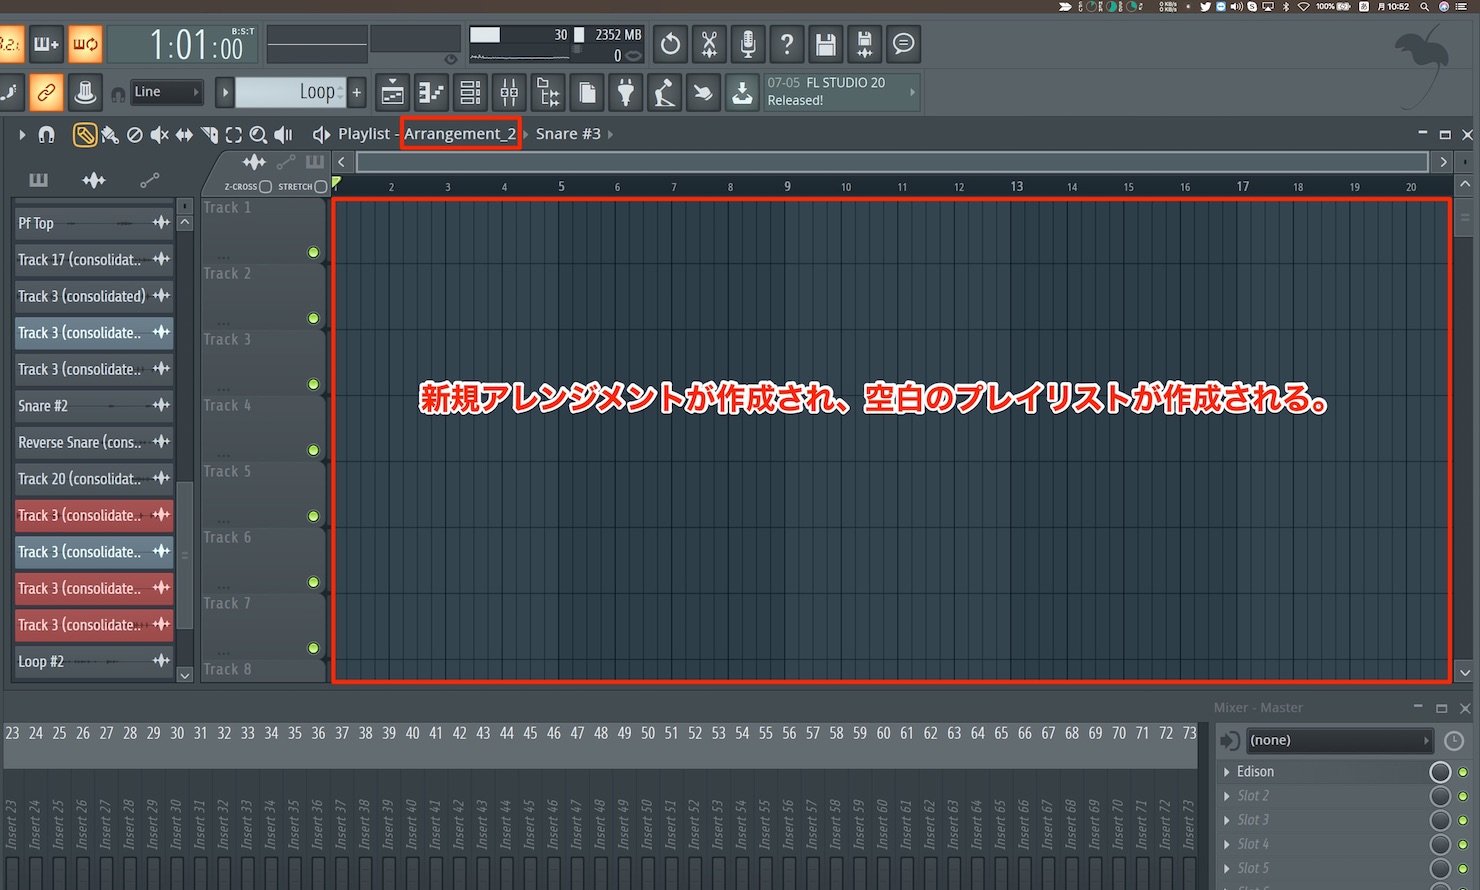
Task: Open the project picker pages icon
Action: tap(587, 93)
